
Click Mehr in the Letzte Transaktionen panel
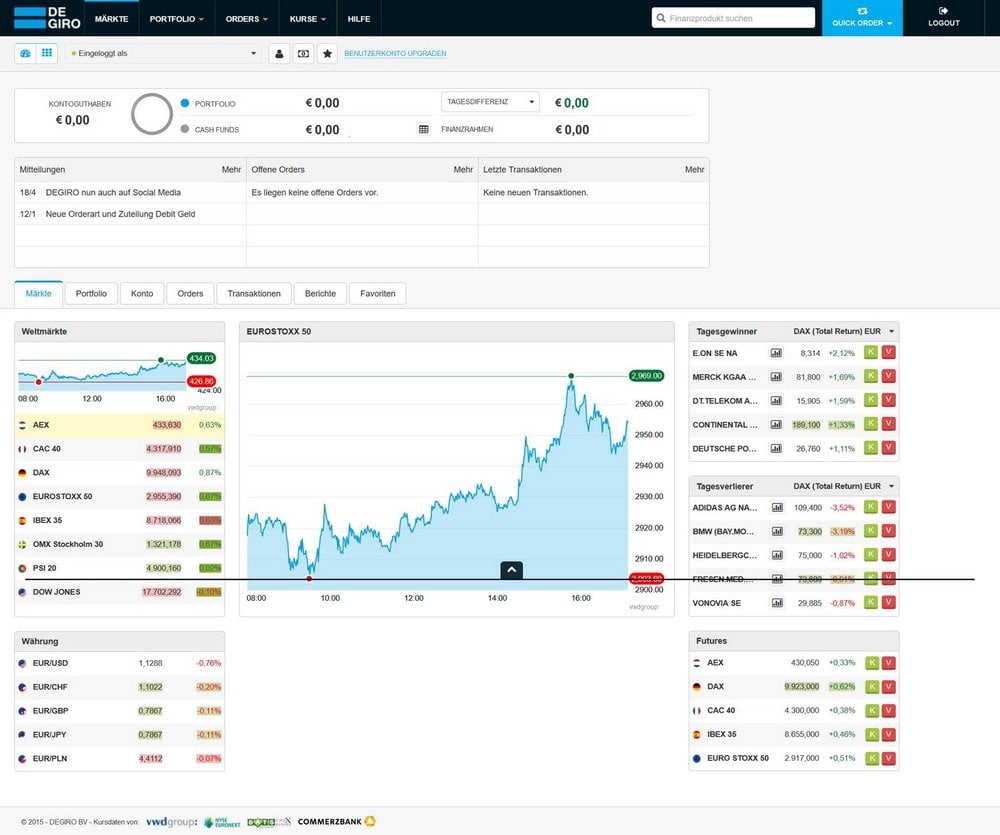pos(695,170)
